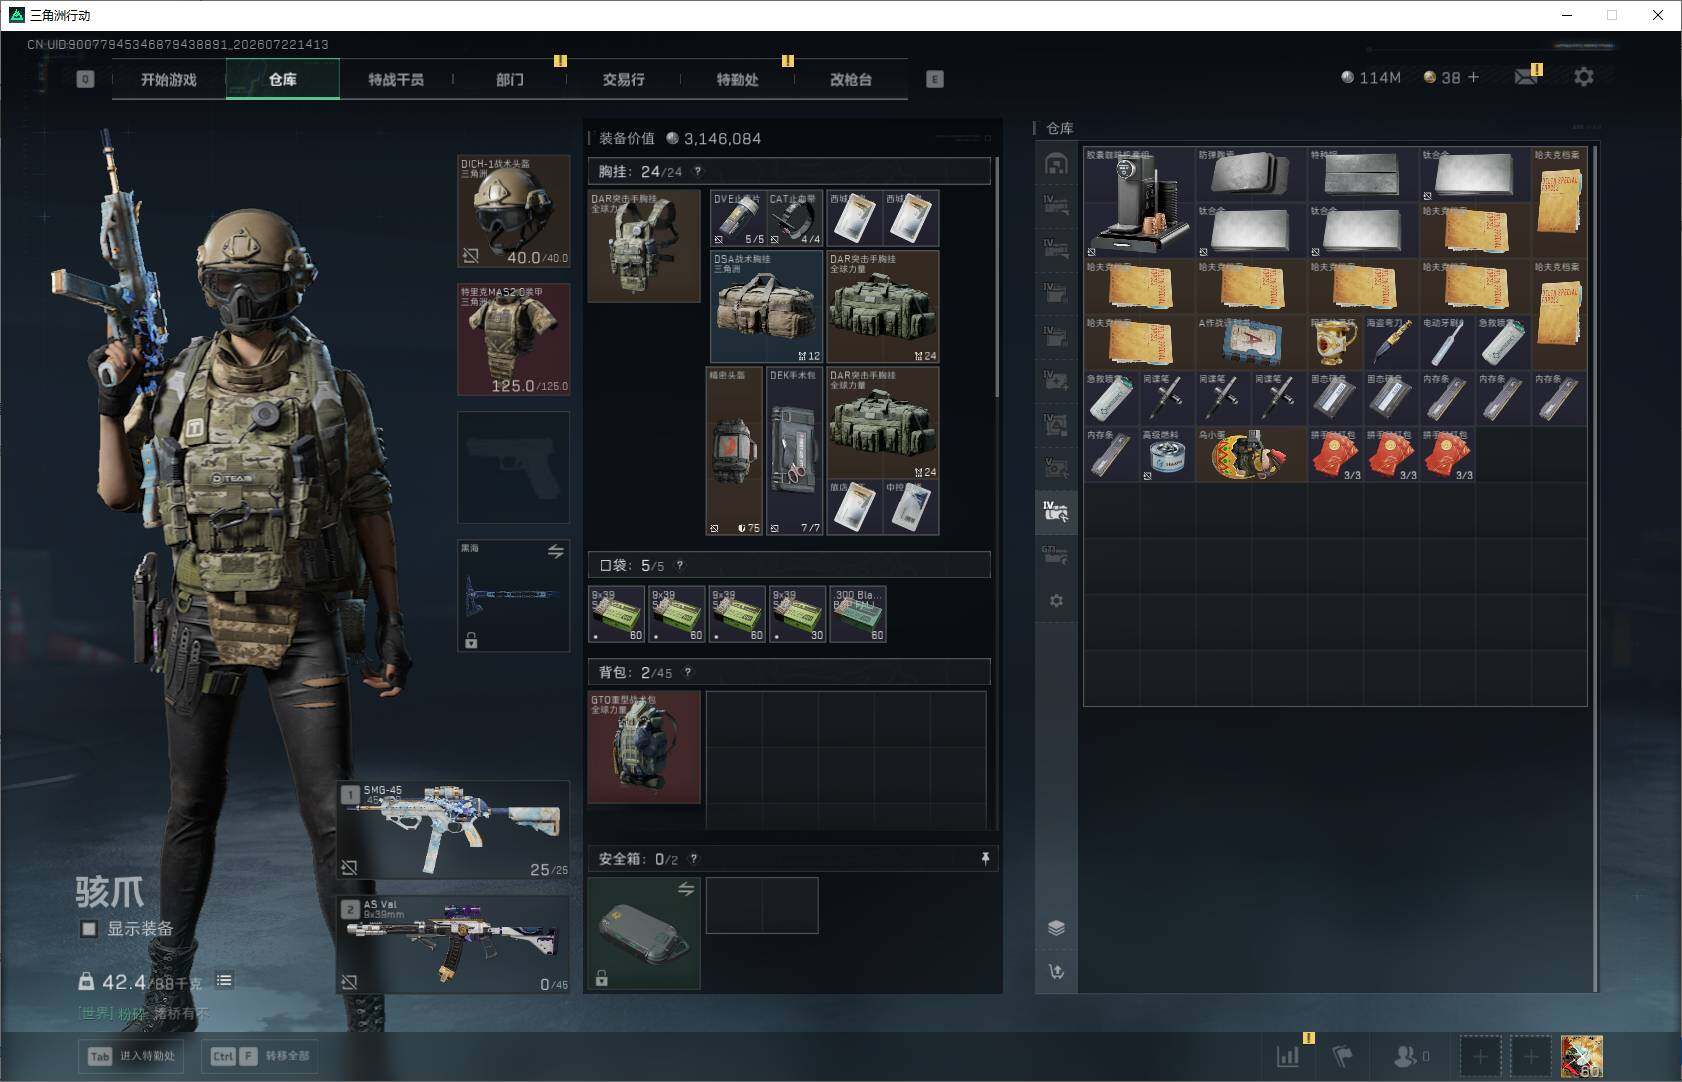This screenshot has width=1682, height=1082.
Task: Expand the 背包 help question mark
Action: [x=687, y=672]
